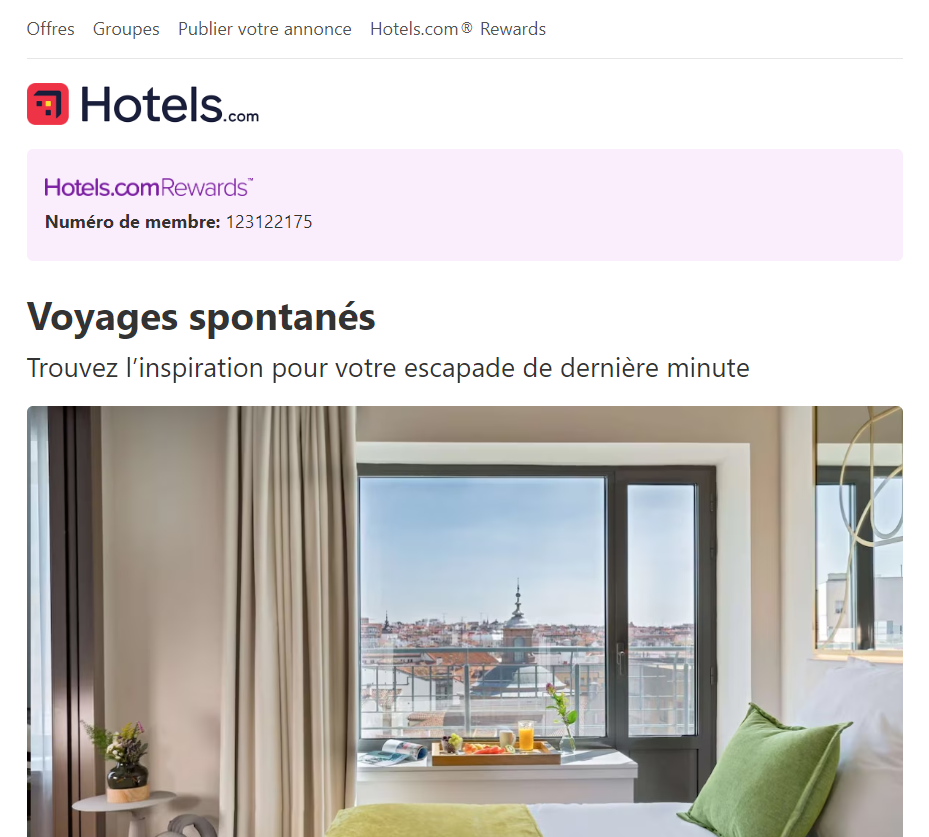Click the breakfast tray in the photo
This screenshot has width=929, height=837.
495,753
